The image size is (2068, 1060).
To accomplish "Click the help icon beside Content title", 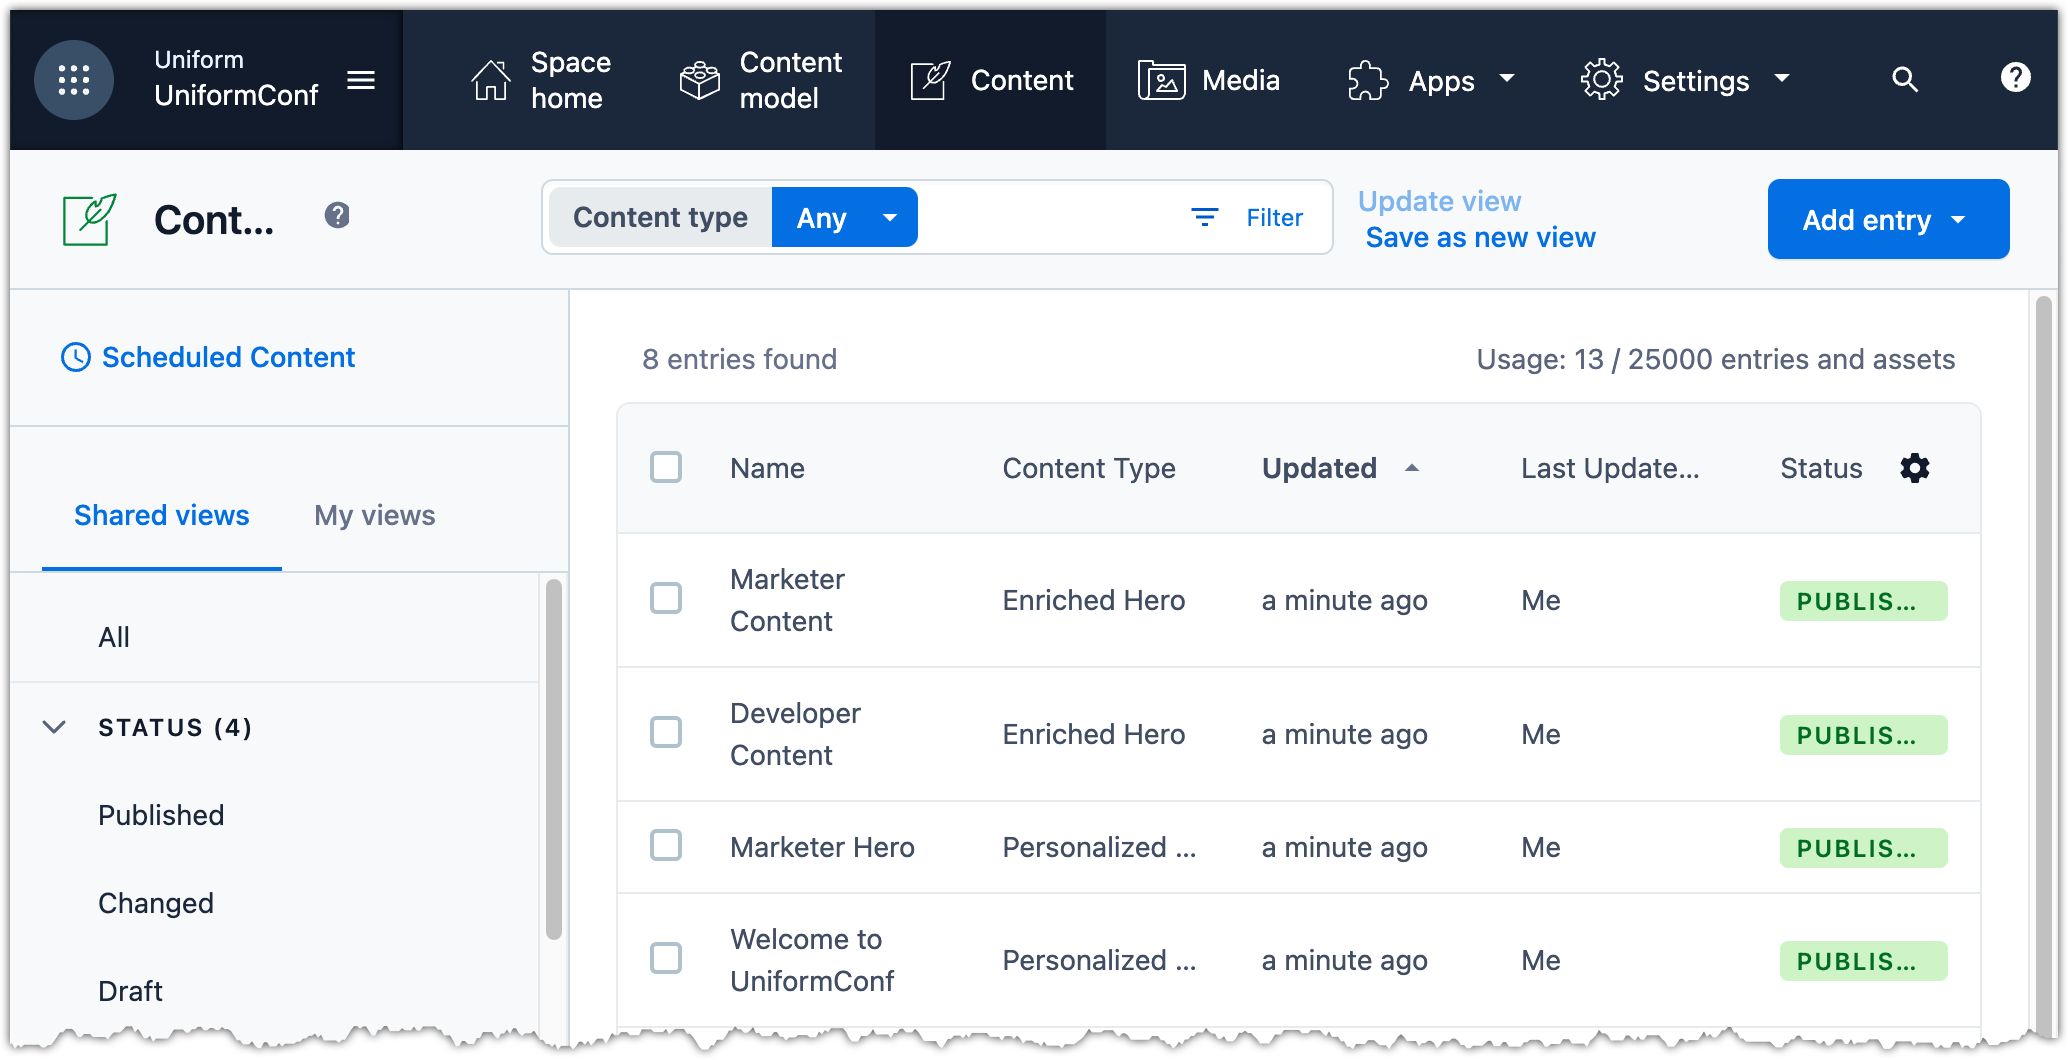I will (x=337, y=215).
